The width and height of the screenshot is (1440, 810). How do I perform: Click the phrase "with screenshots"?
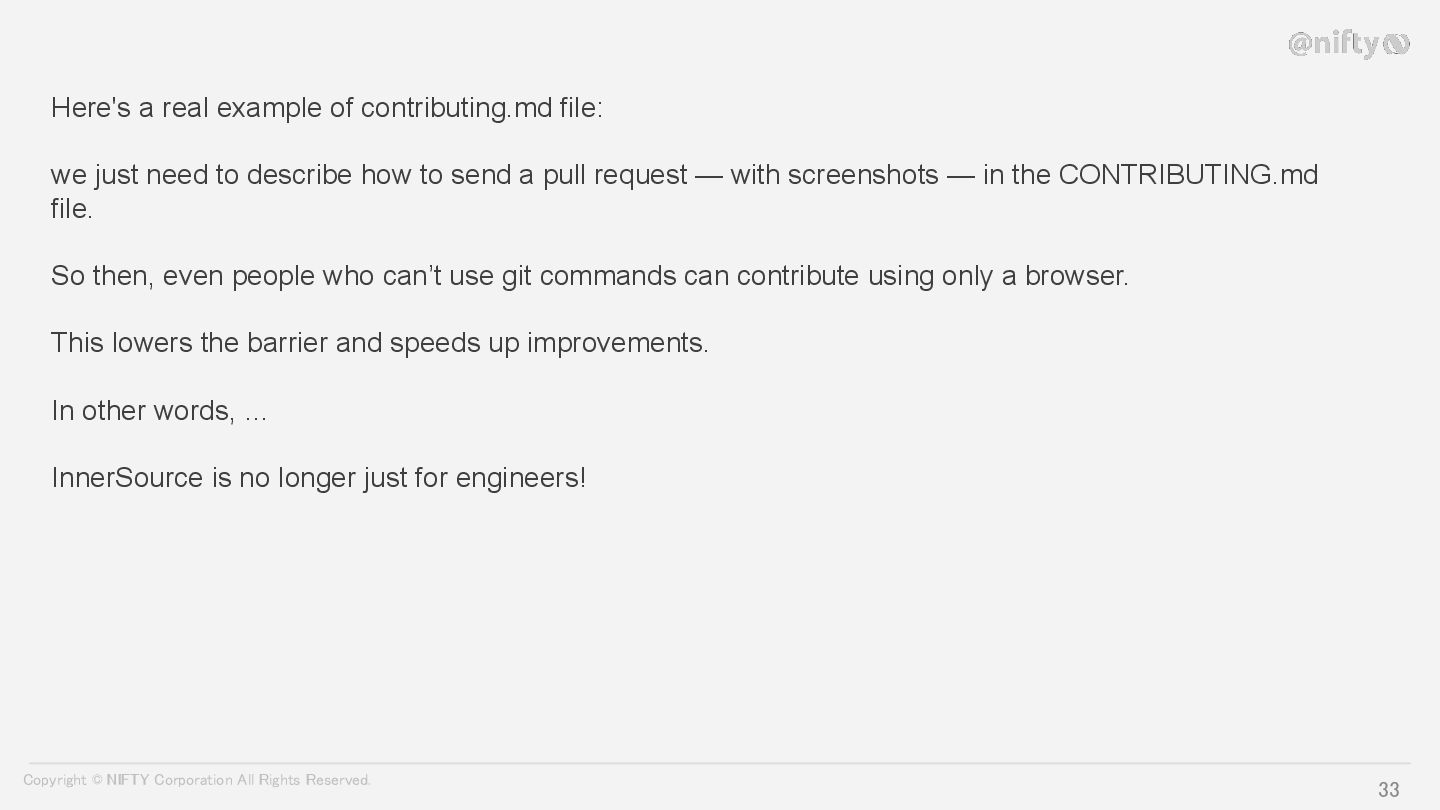tap(834, 175)
